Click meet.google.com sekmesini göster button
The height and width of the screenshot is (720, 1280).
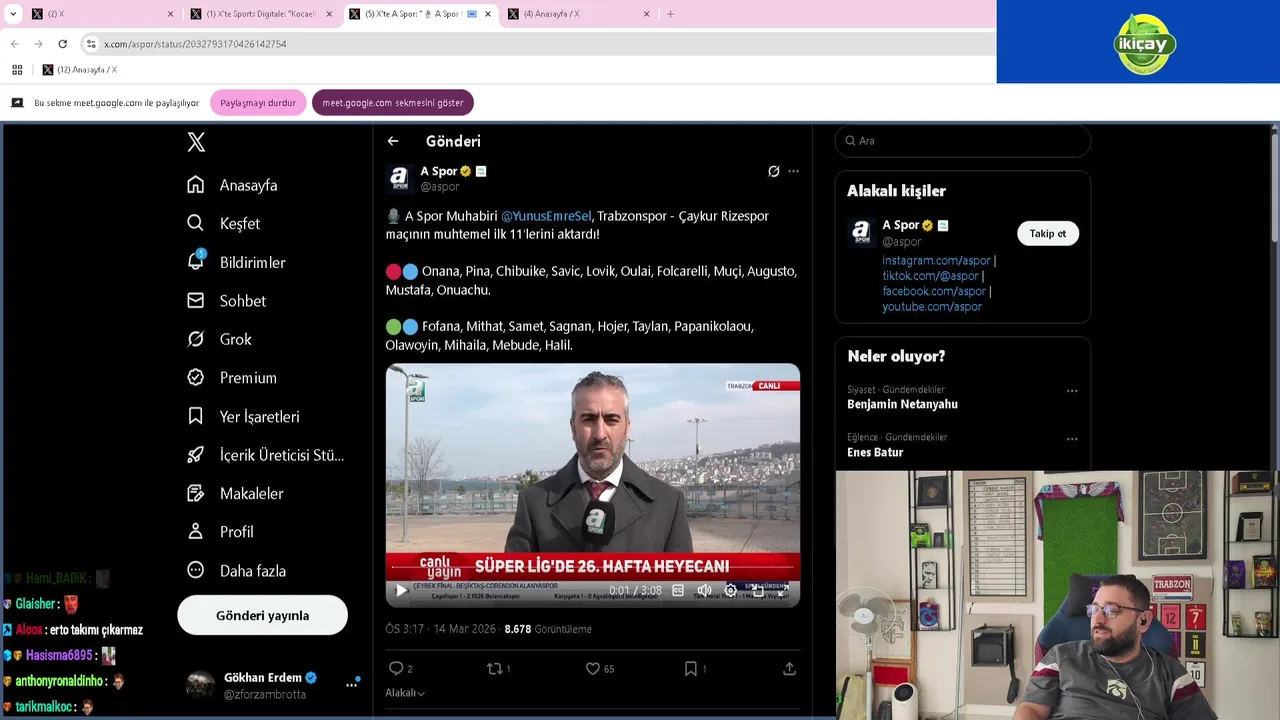coord(393,103)
